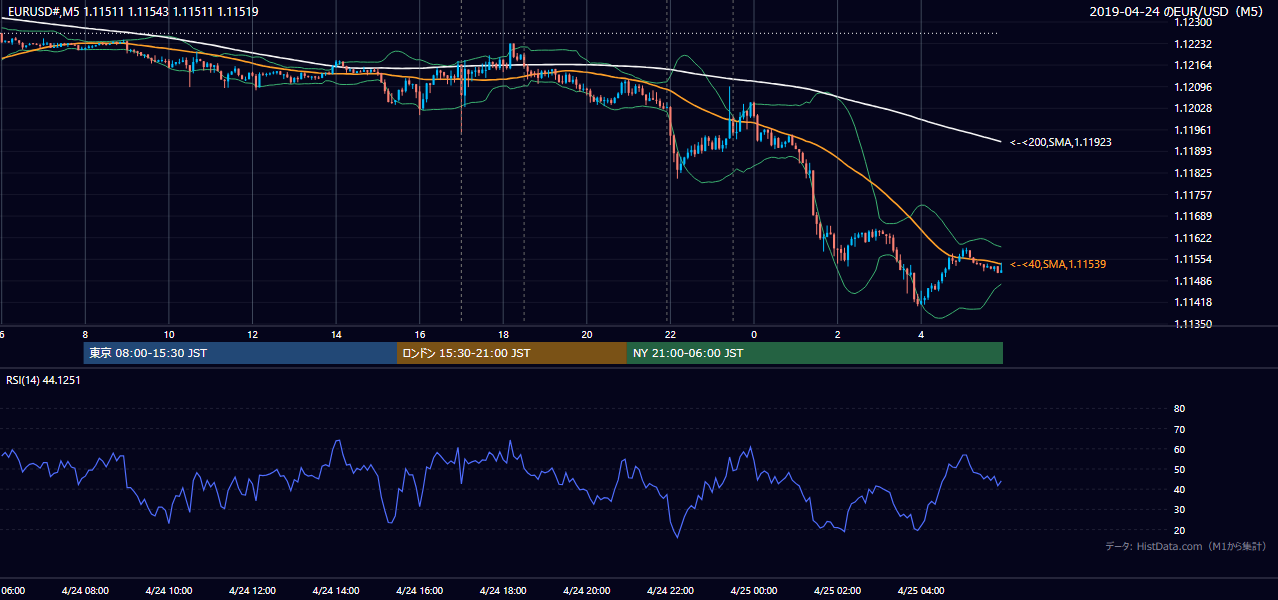Select the 4/25 00:00 date label
The height and width of the screenshot is (600, 1278).
[754, 591]
